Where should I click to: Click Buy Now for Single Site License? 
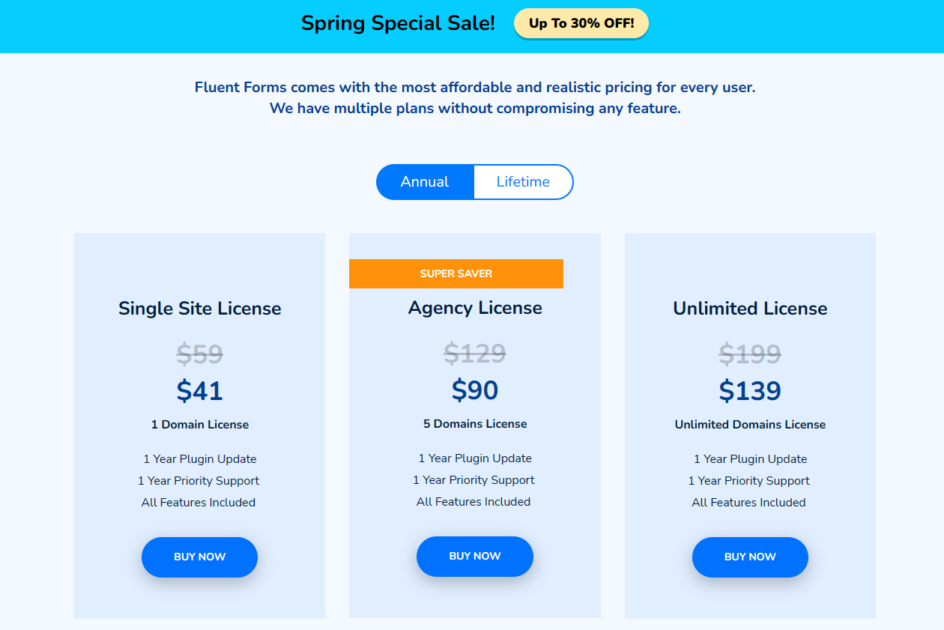click(x=200, y=557)
